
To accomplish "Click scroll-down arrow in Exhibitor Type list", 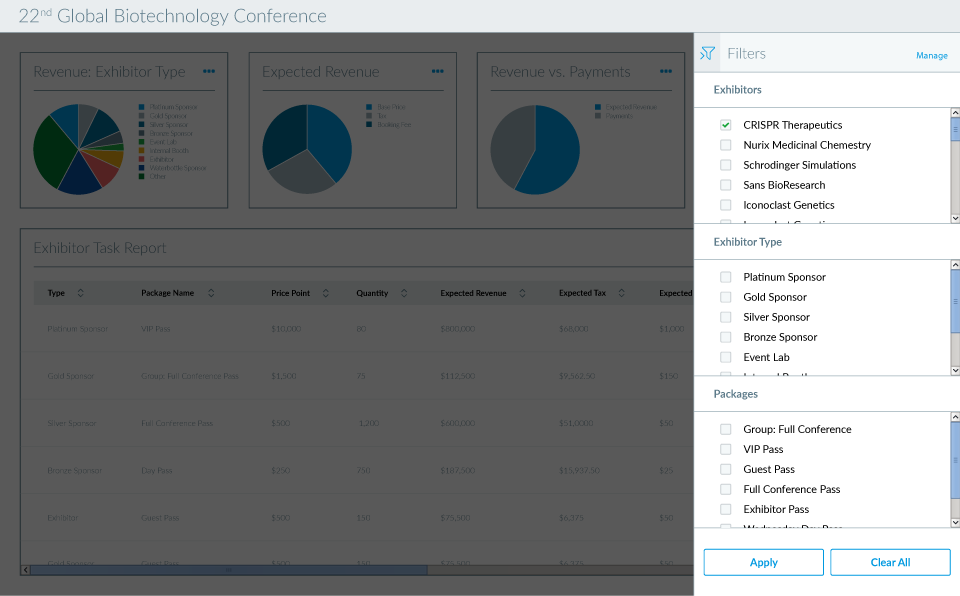I will coord(955,371).
